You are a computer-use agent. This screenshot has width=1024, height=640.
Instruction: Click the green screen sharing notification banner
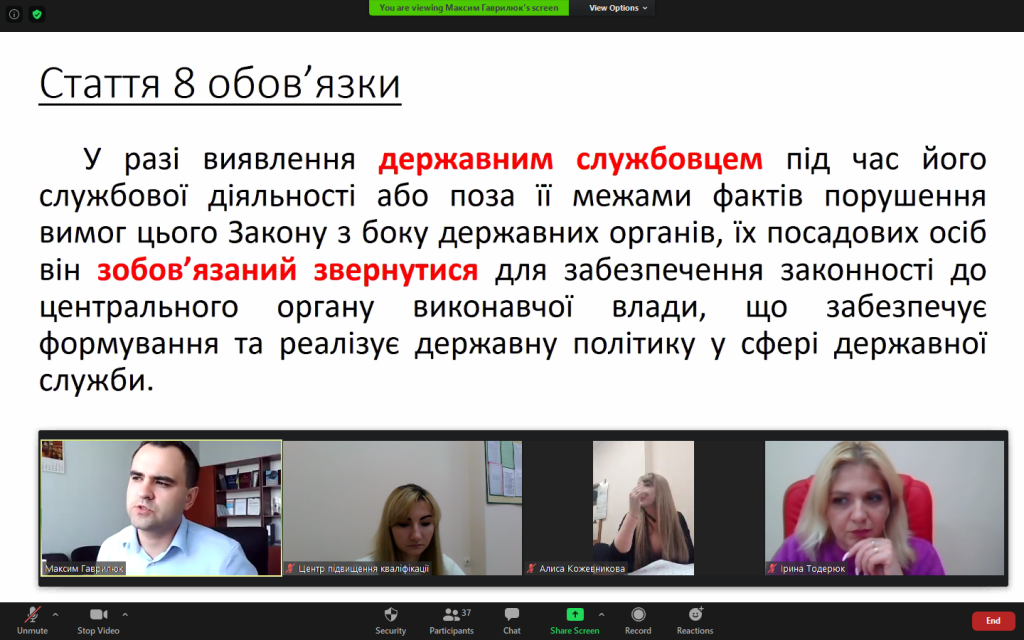coord(469,8)
